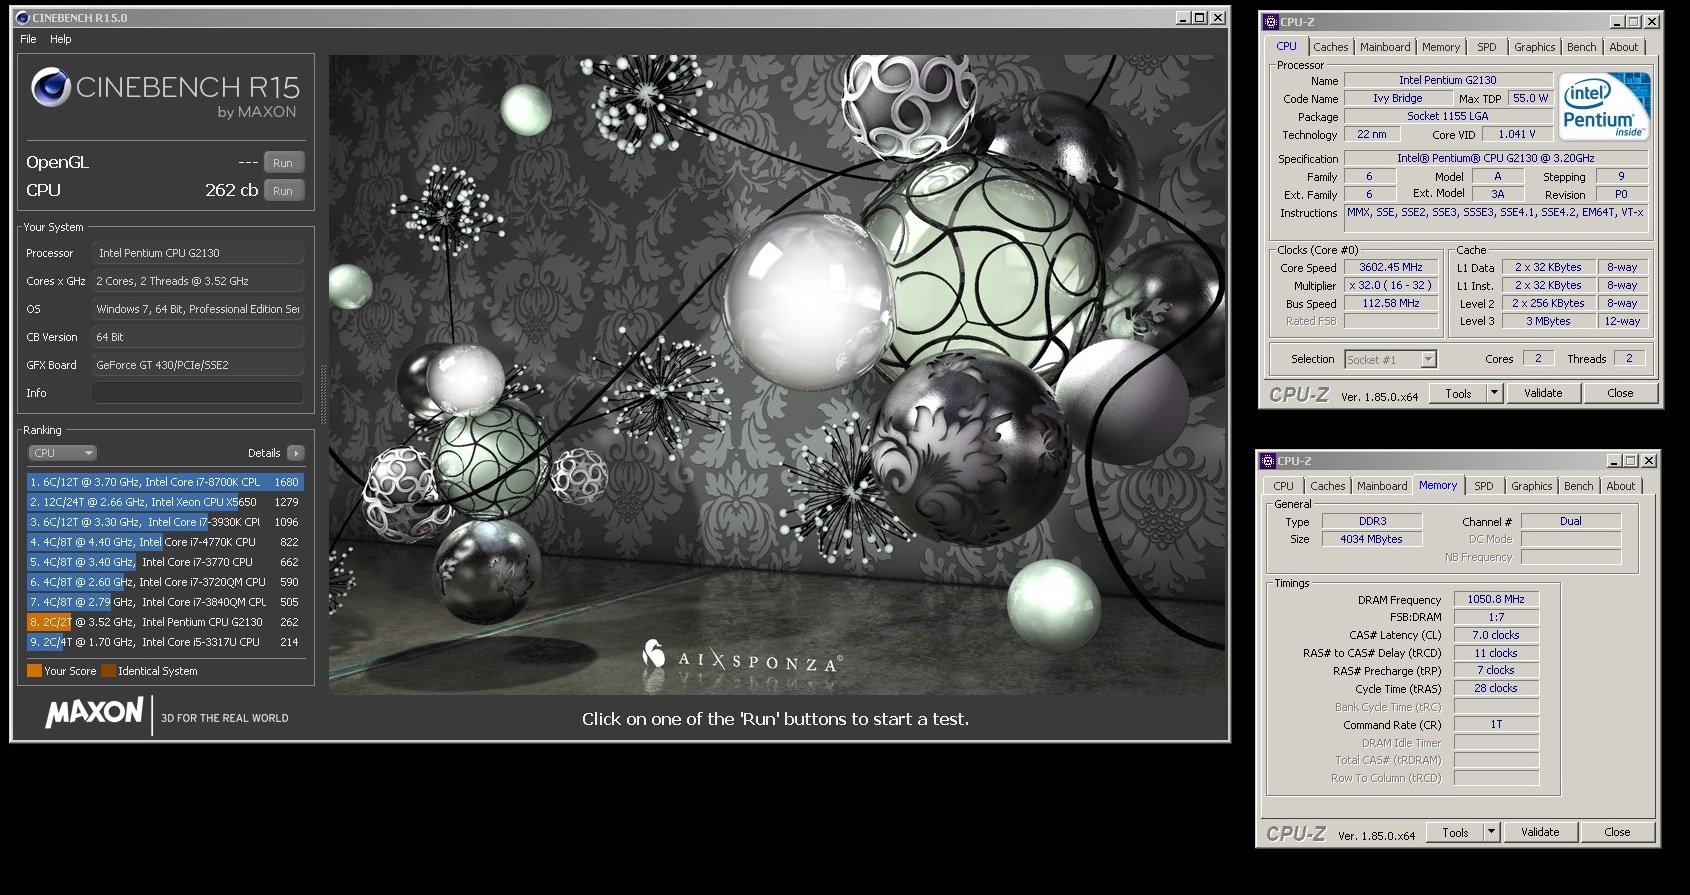Click the Cinebench R15 logo icon

point(51,88)
